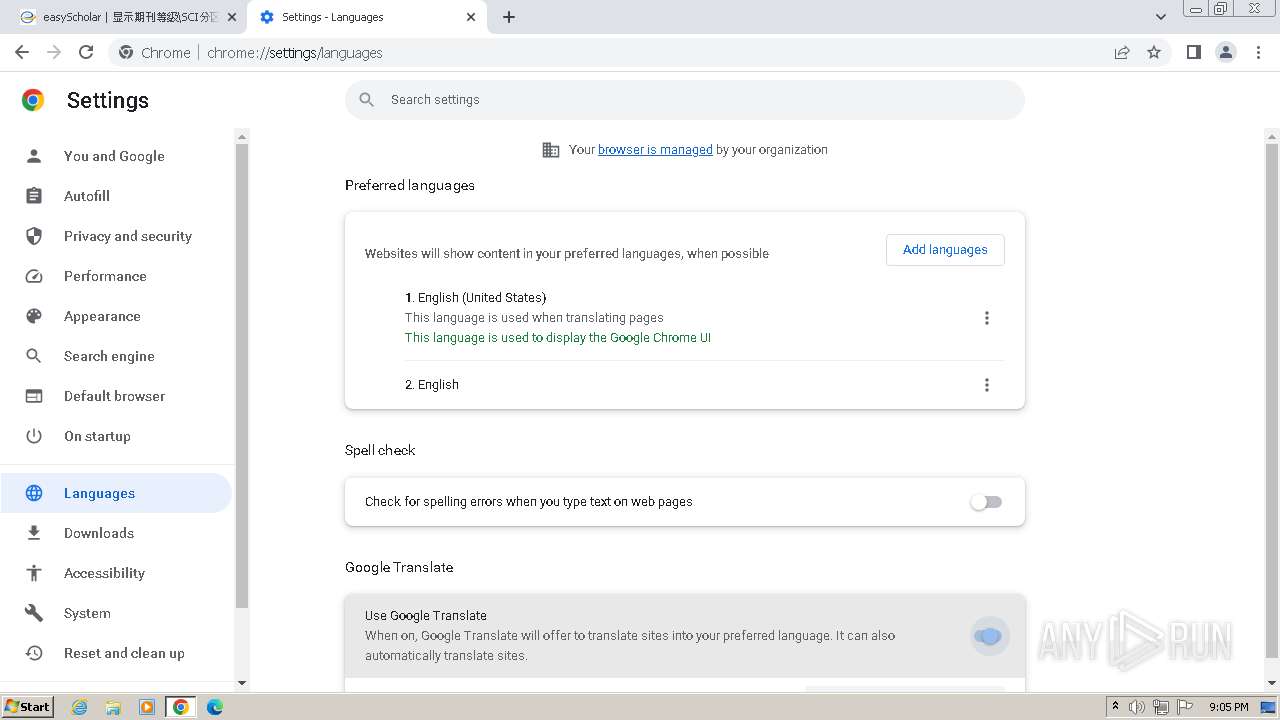Click the 'Preferred languages' heading

tap(410, 185)
